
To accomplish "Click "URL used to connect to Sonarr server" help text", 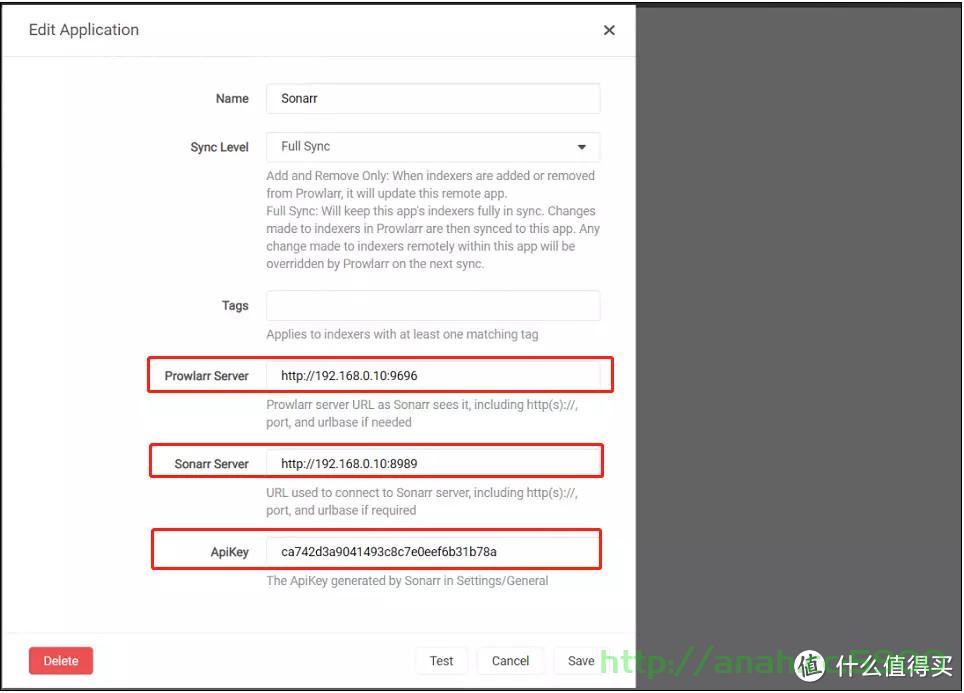I will 422,502.
